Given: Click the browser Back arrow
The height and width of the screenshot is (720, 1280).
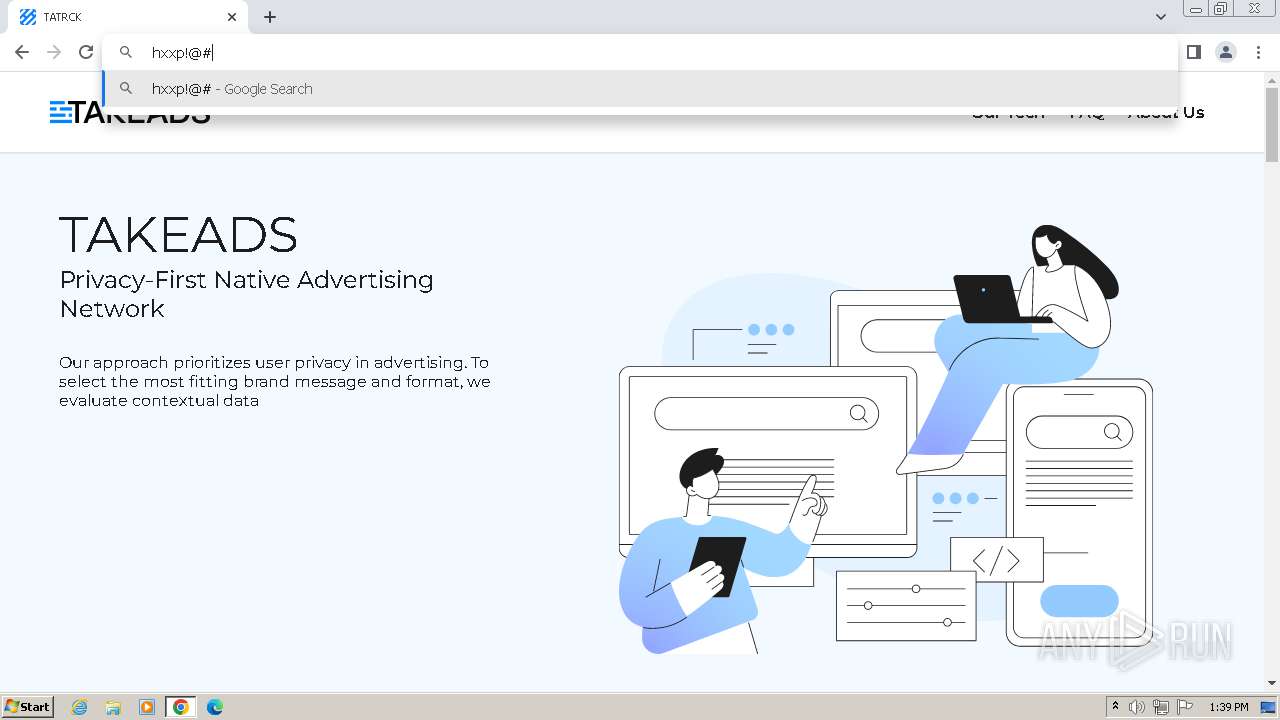Looking at the screenshot, I should [22, 52].
